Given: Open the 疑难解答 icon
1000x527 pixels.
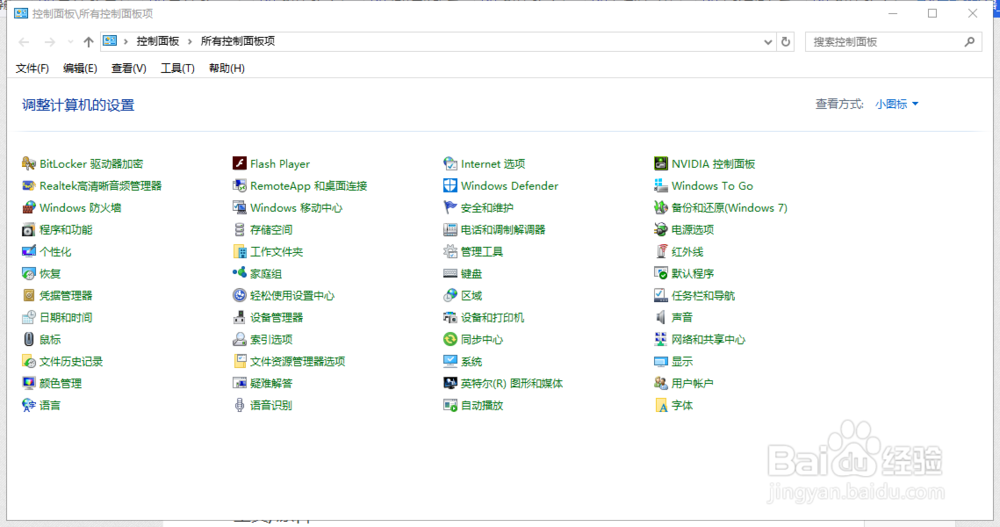Looking at the screenshot, I should click(x=239, y=383).
